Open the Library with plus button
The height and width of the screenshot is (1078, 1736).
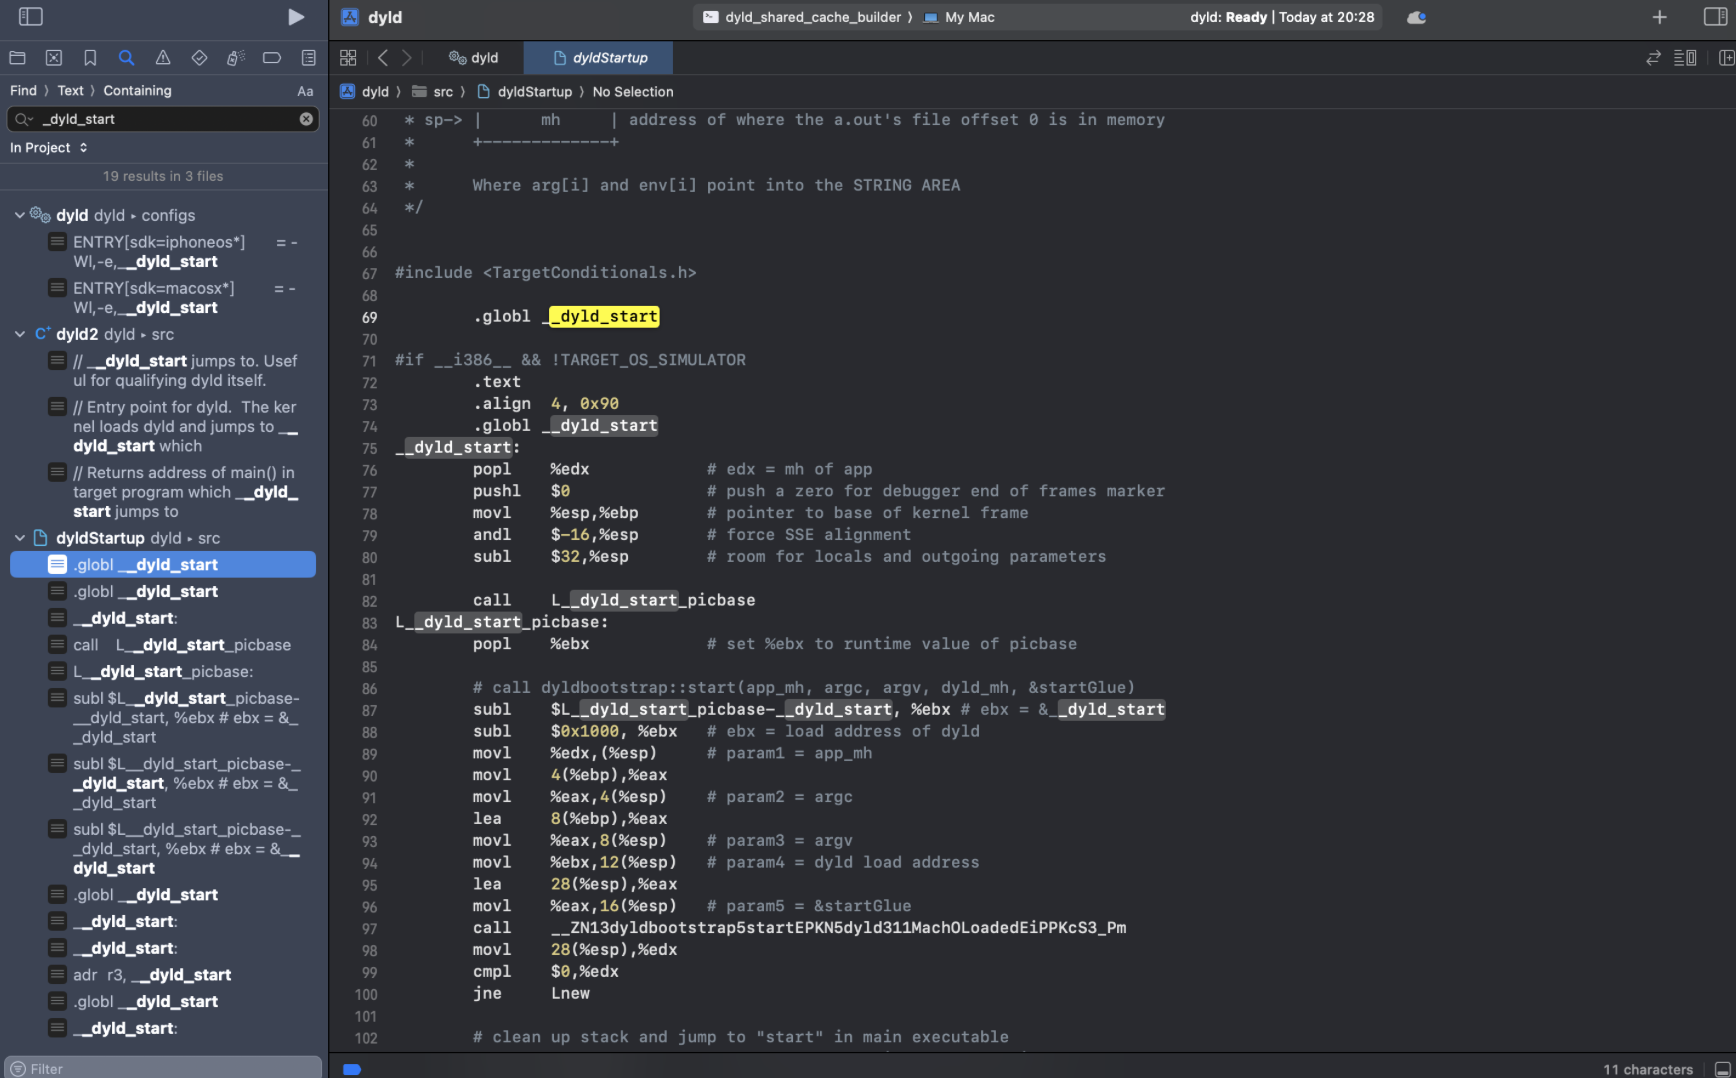coord(1660,17)
